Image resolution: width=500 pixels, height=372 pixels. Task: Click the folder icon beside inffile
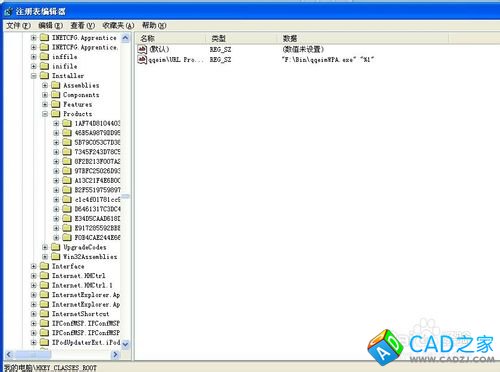[x=44, y=57]
